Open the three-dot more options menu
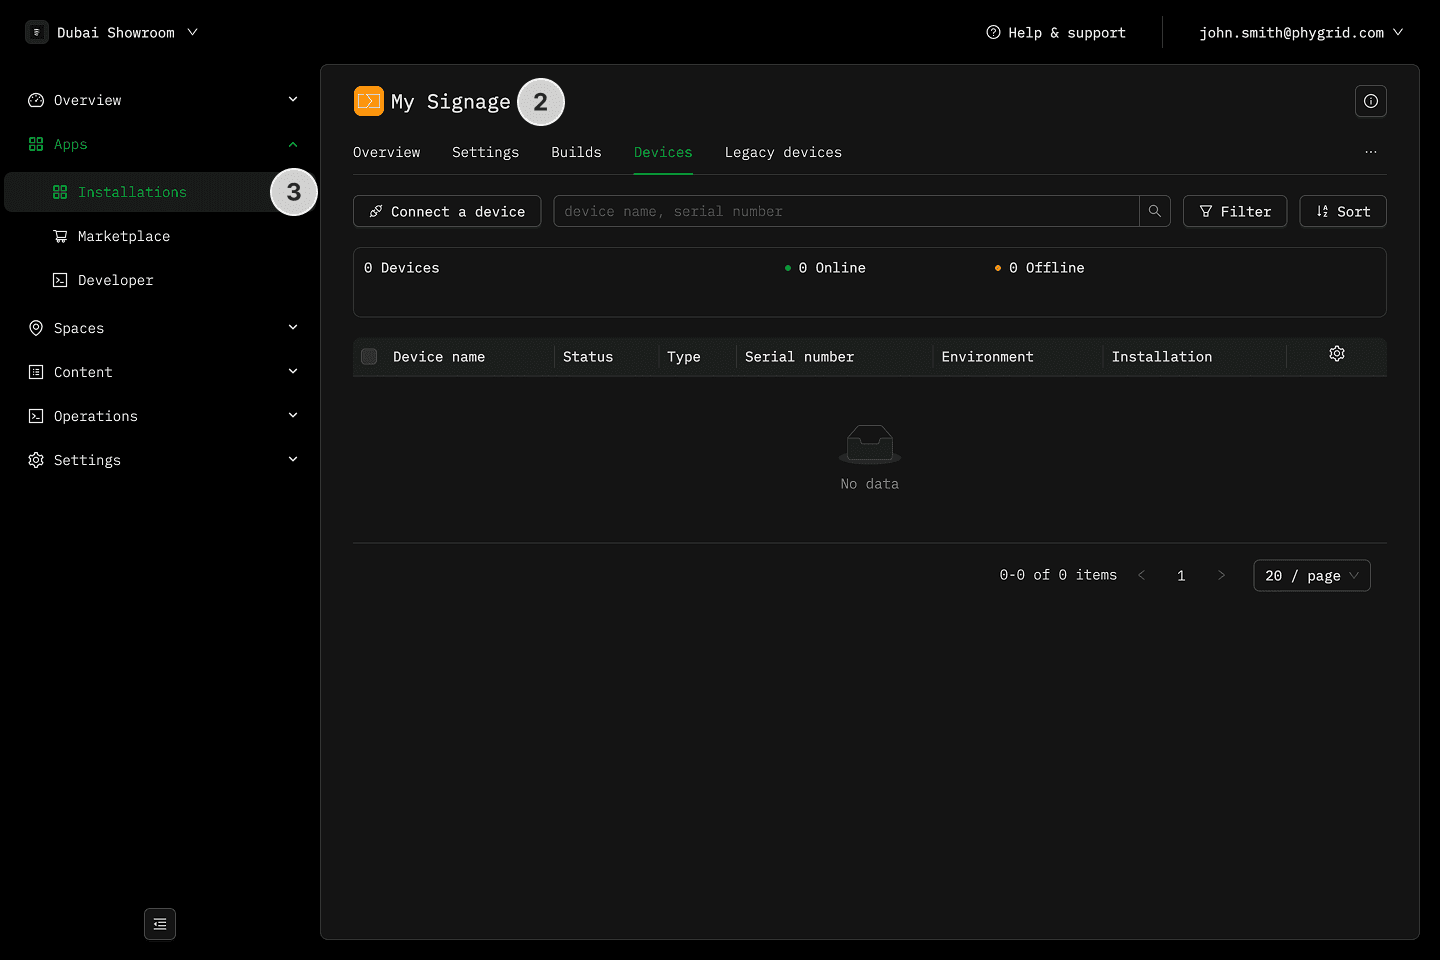 click(x=1370, y=152)
